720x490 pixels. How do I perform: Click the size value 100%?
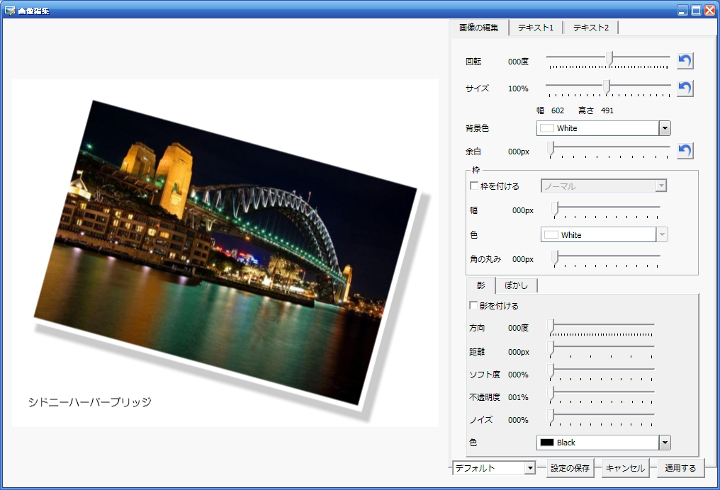pos(518,89)
